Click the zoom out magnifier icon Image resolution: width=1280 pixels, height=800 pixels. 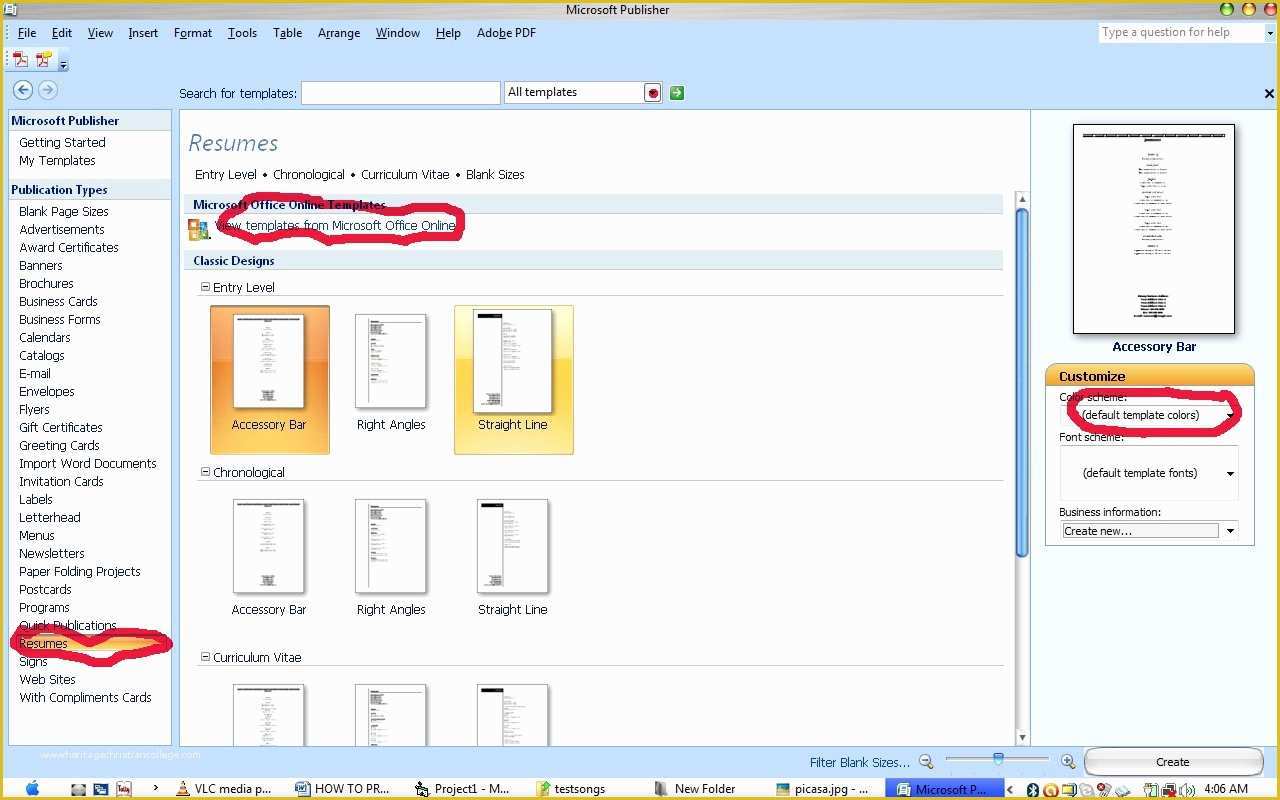pos(926,762)
